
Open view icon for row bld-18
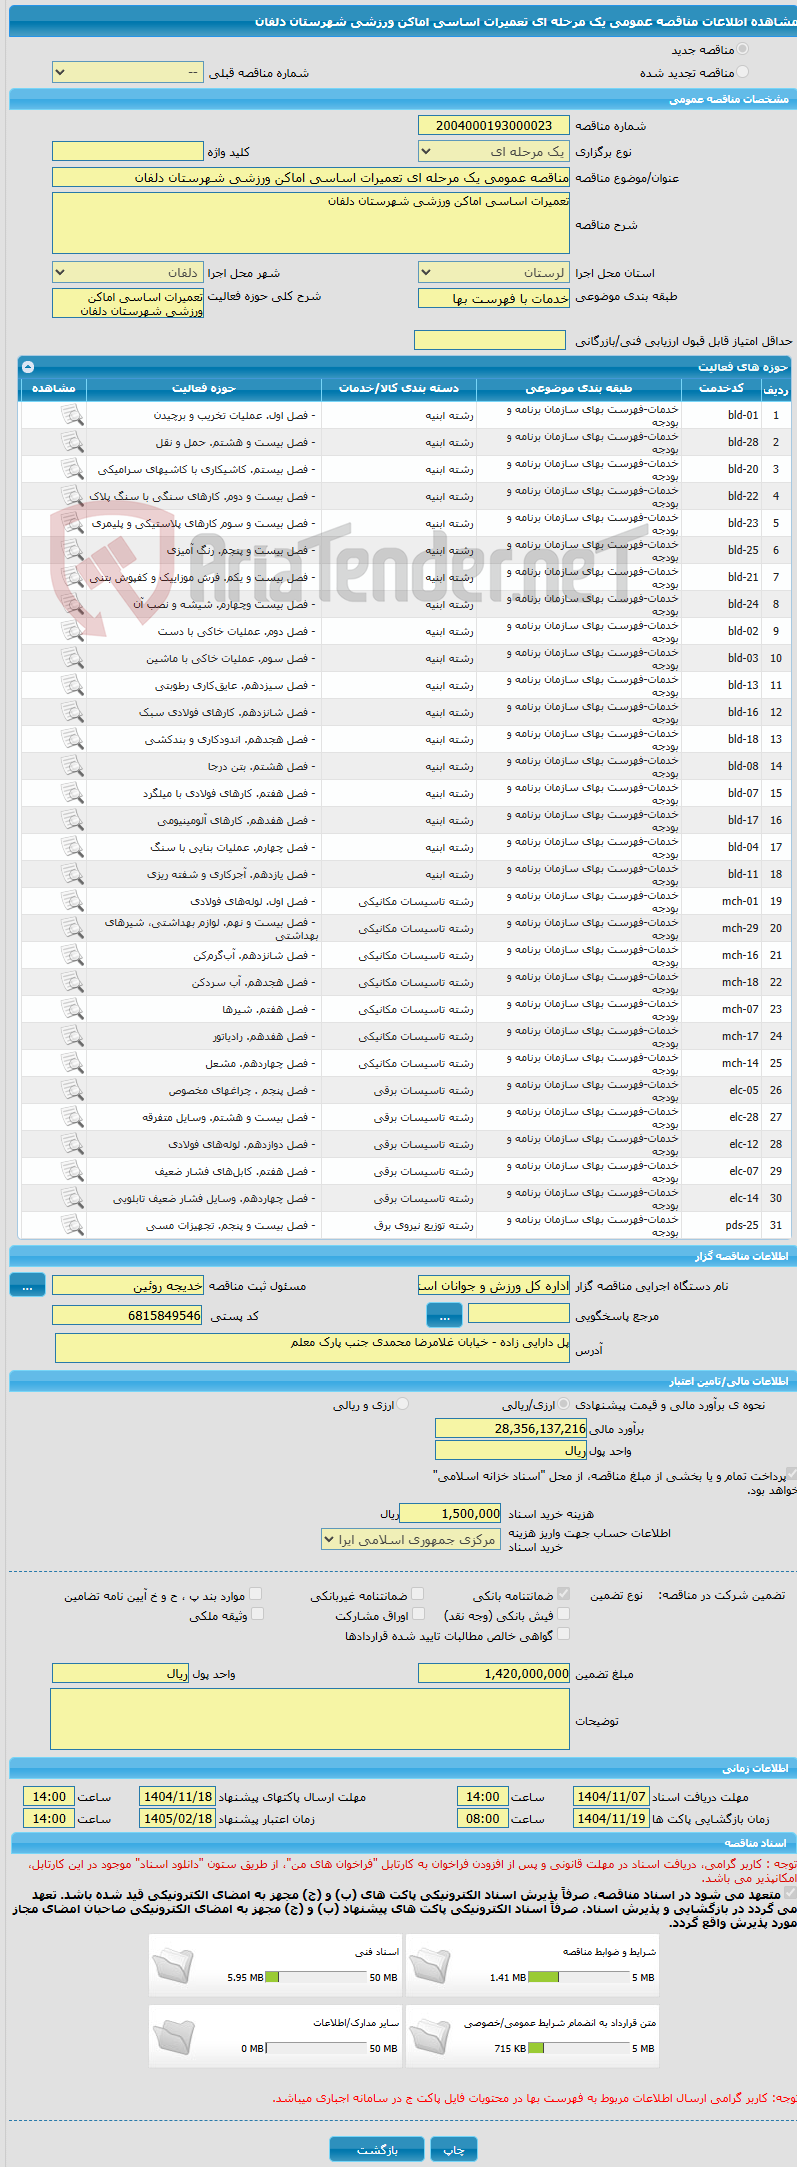click(72, 739)
